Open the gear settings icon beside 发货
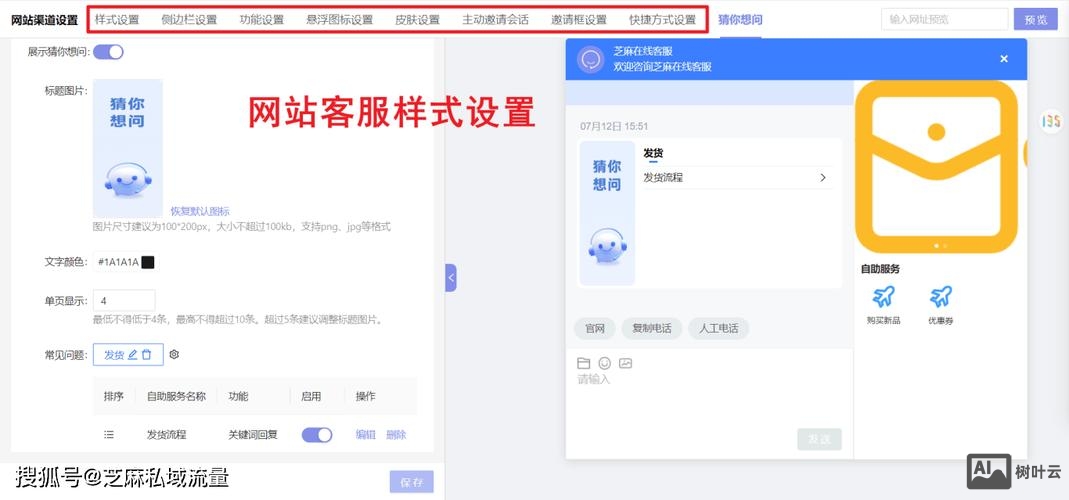 coord(174,355)
